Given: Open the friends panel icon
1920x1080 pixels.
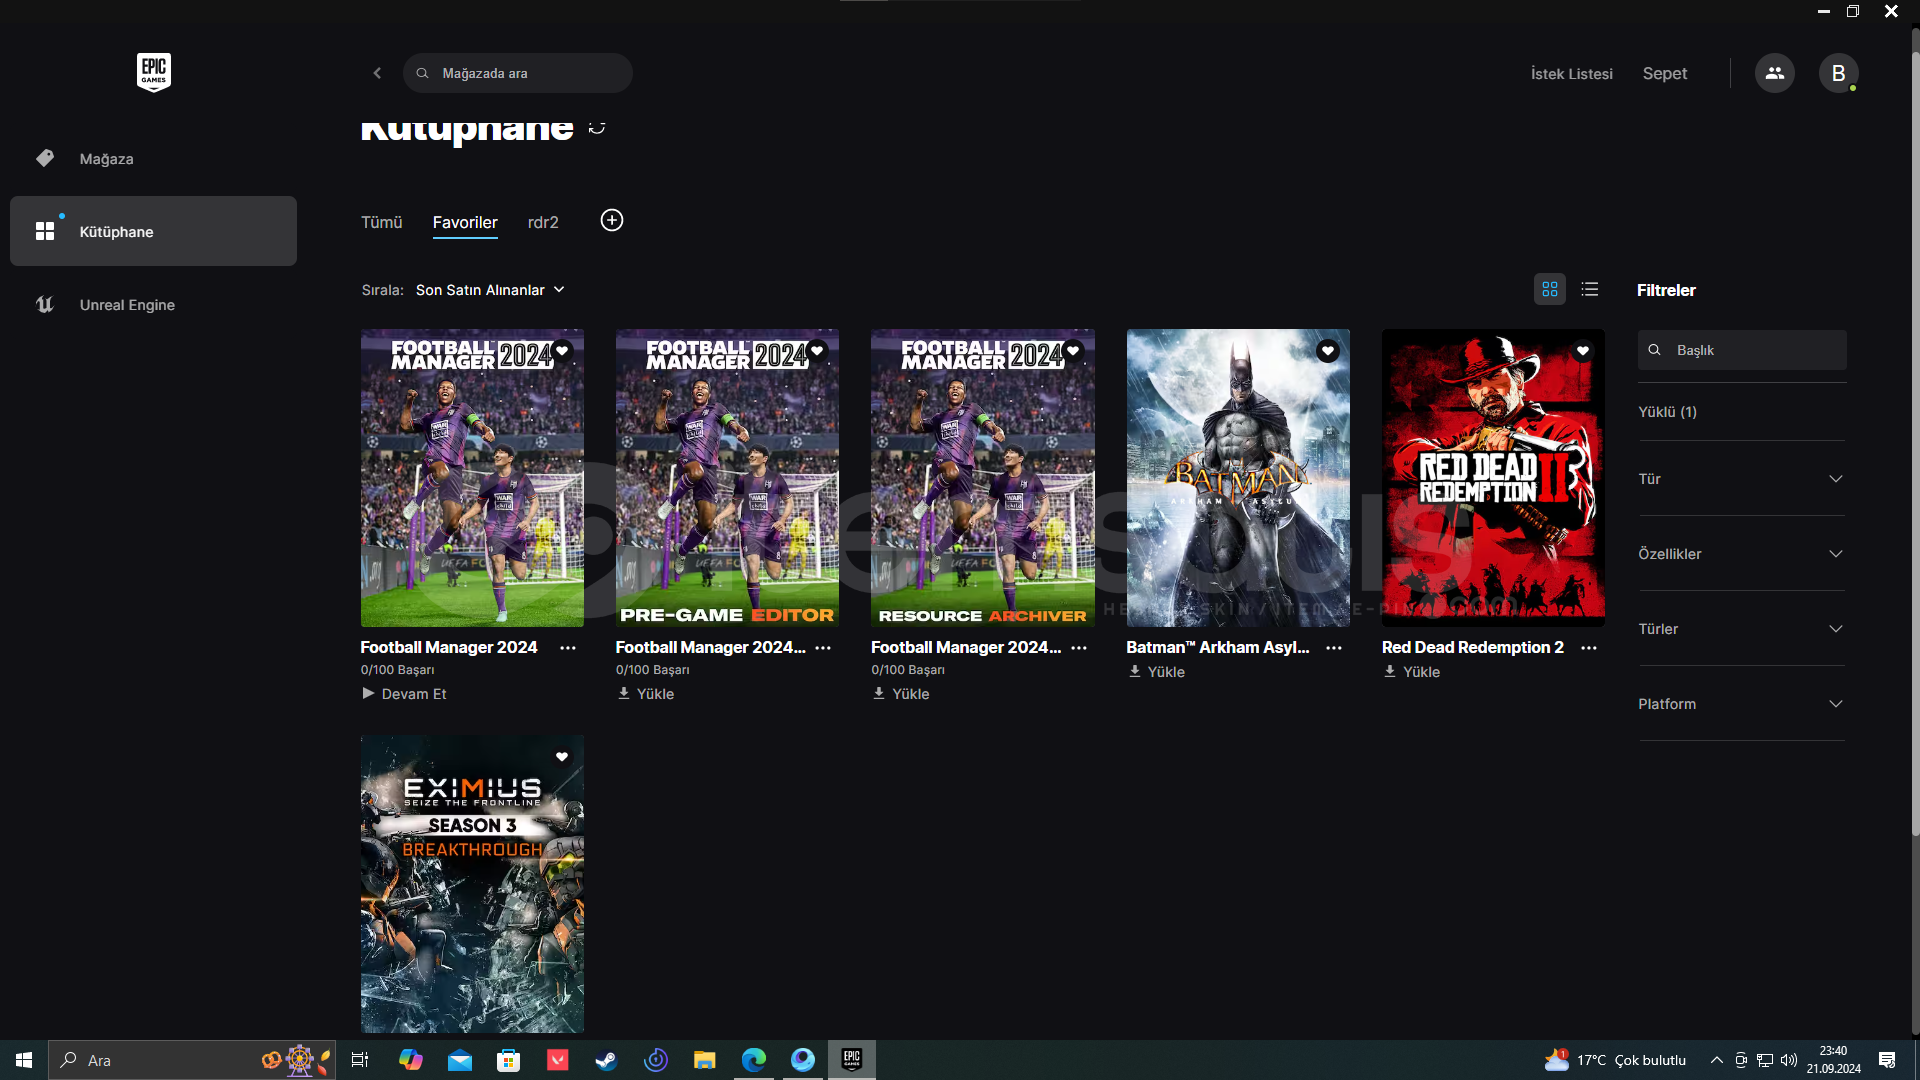Looking at the screenshot, I should click(1775, 73).
